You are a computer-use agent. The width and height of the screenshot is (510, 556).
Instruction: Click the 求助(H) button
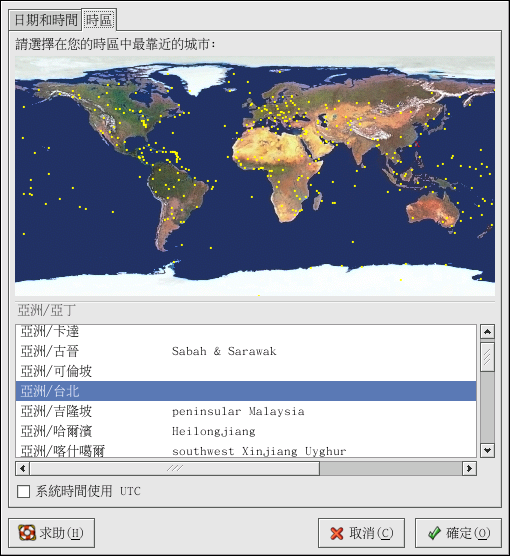pyautogui.click(x=51, y=533)
